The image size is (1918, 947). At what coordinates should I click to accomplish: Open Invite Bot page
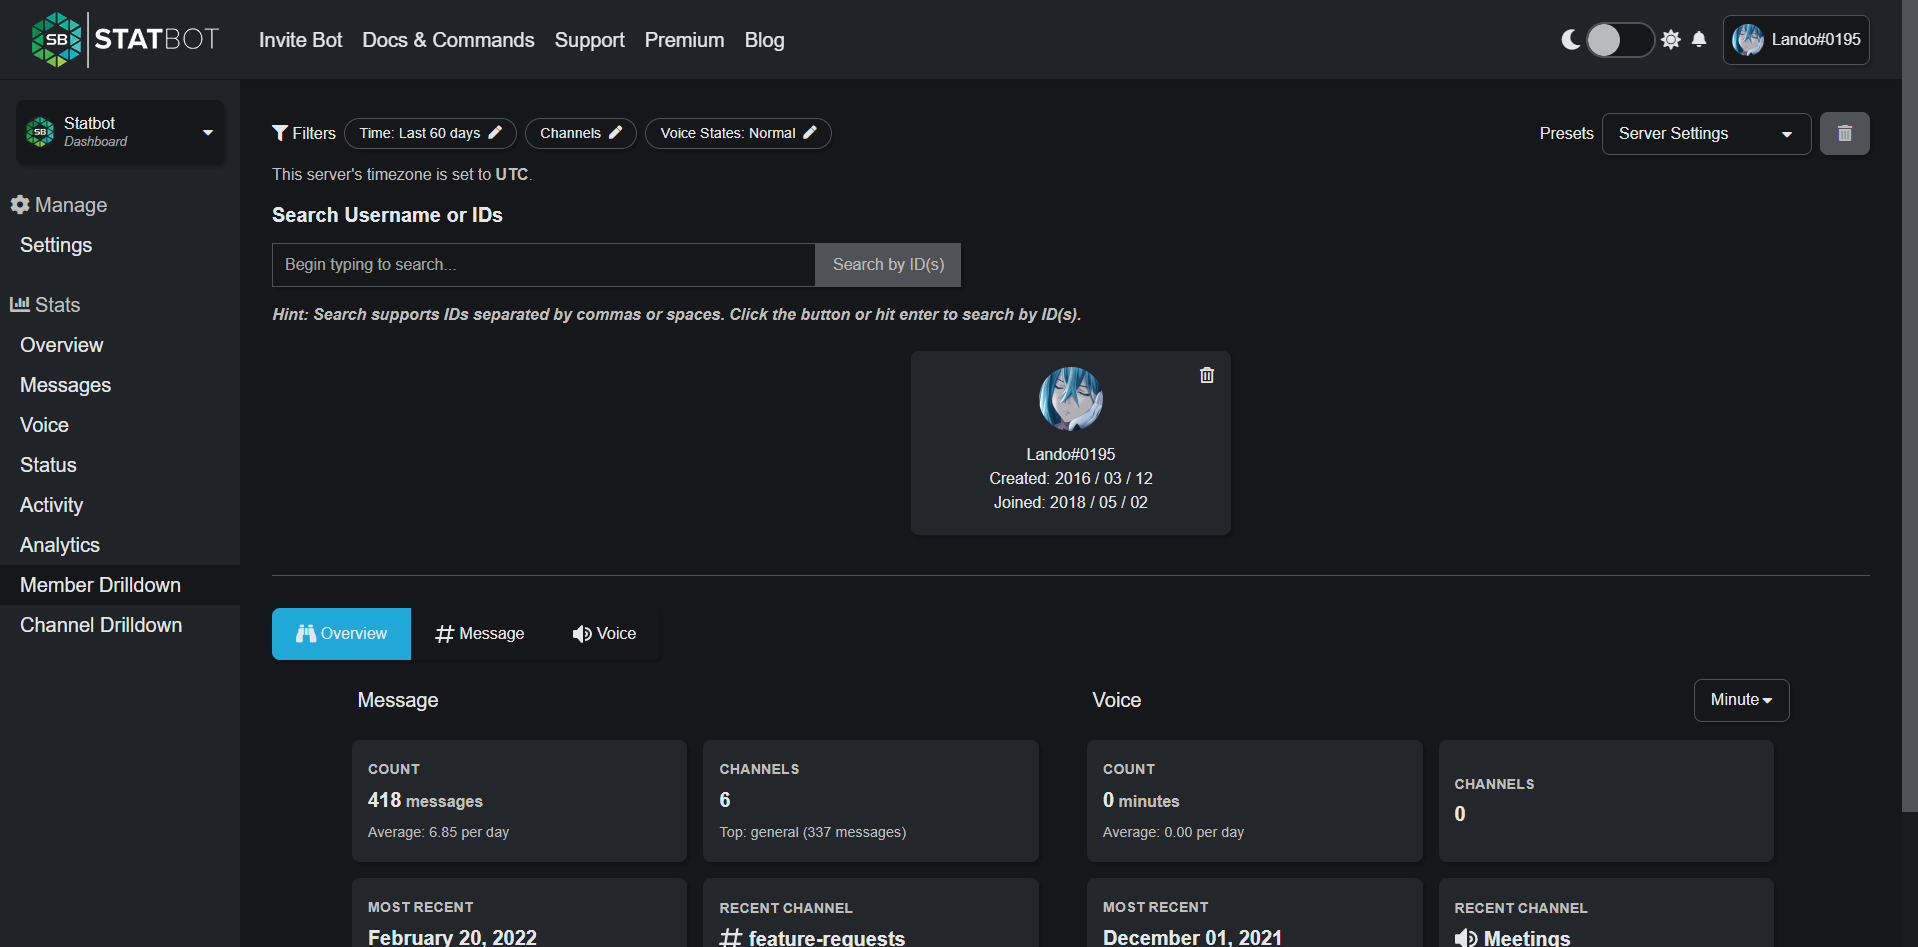tap(300, 40)
